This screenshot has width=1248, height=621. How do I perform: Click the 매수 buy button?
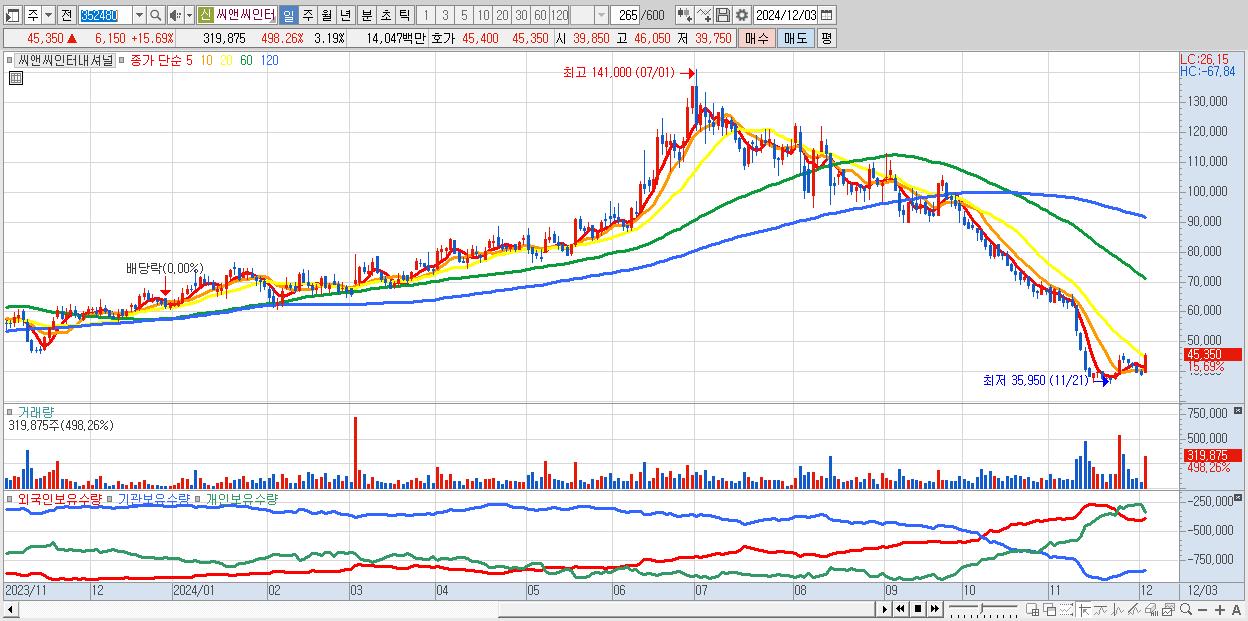pyautogui.click(x=758, y=38)
